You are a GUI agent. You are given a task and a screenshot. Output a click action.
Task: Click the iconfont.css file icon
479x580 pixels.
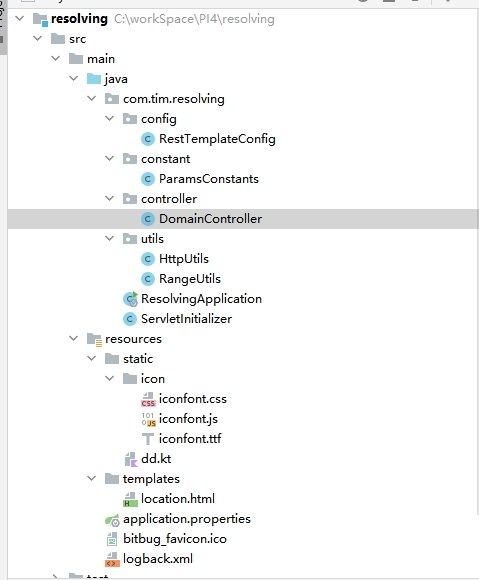click(148, 399)
